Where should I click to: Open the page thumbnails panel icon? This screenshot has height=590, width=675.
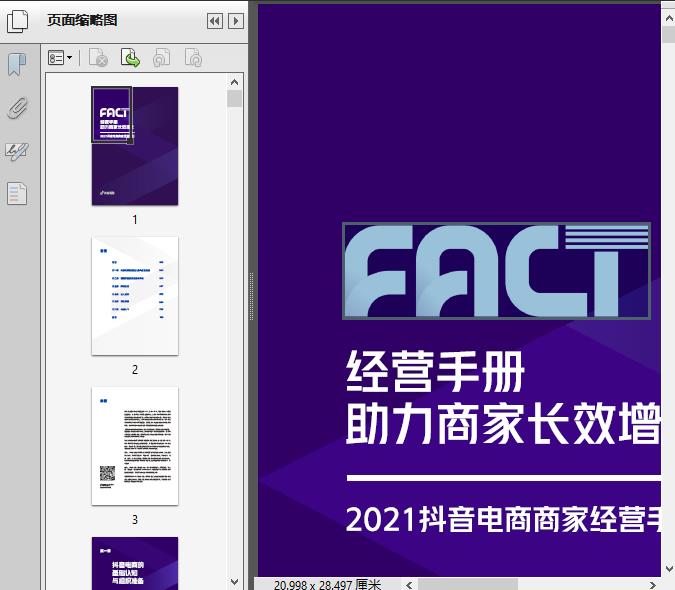point(18,21)
